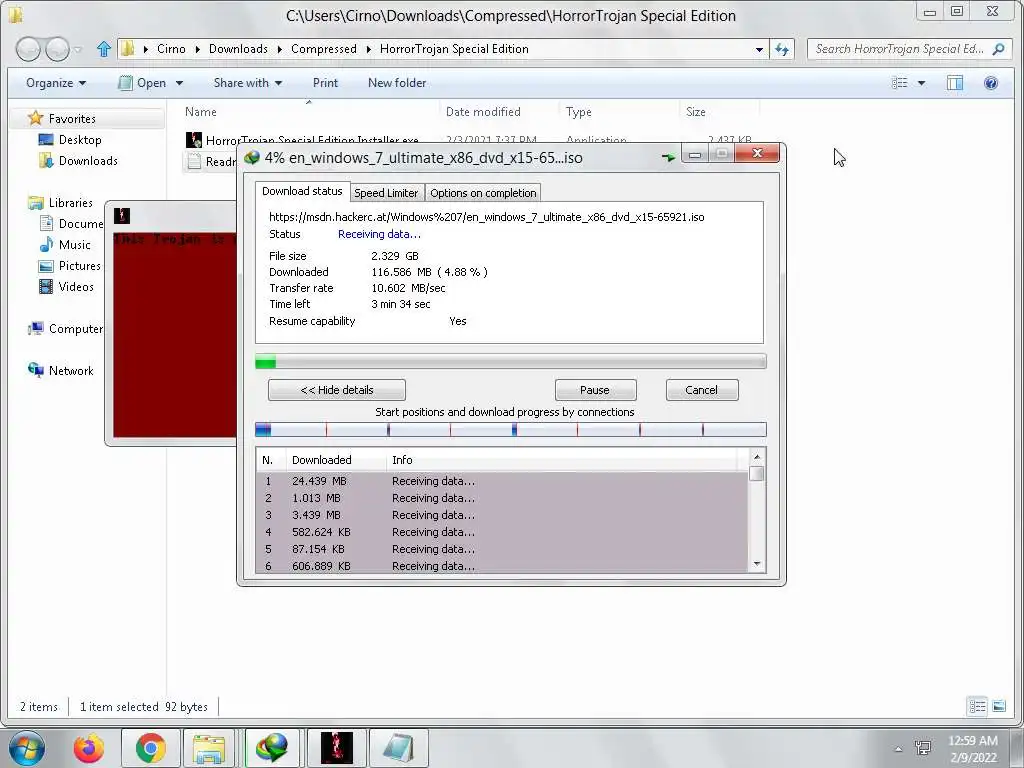This screenshot has height=768, width=1024.
Task: Click Compressed in the breadcrumb path
Action: tap(324, 49)
